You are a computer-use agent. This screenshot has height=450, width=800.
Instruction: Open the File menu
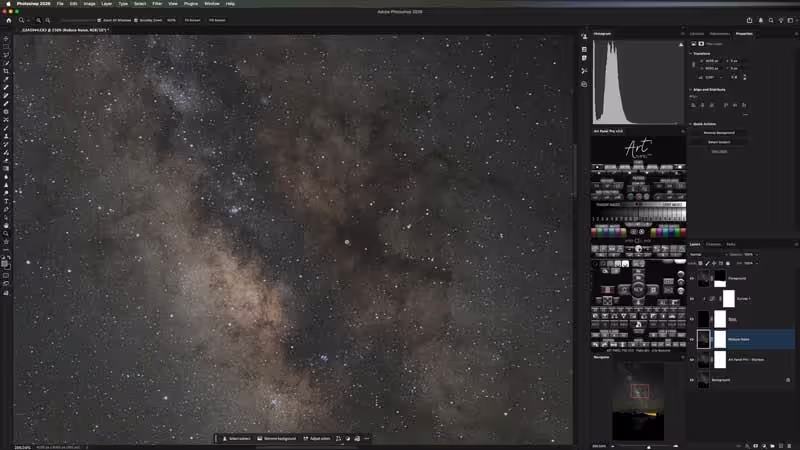[60, 4]
